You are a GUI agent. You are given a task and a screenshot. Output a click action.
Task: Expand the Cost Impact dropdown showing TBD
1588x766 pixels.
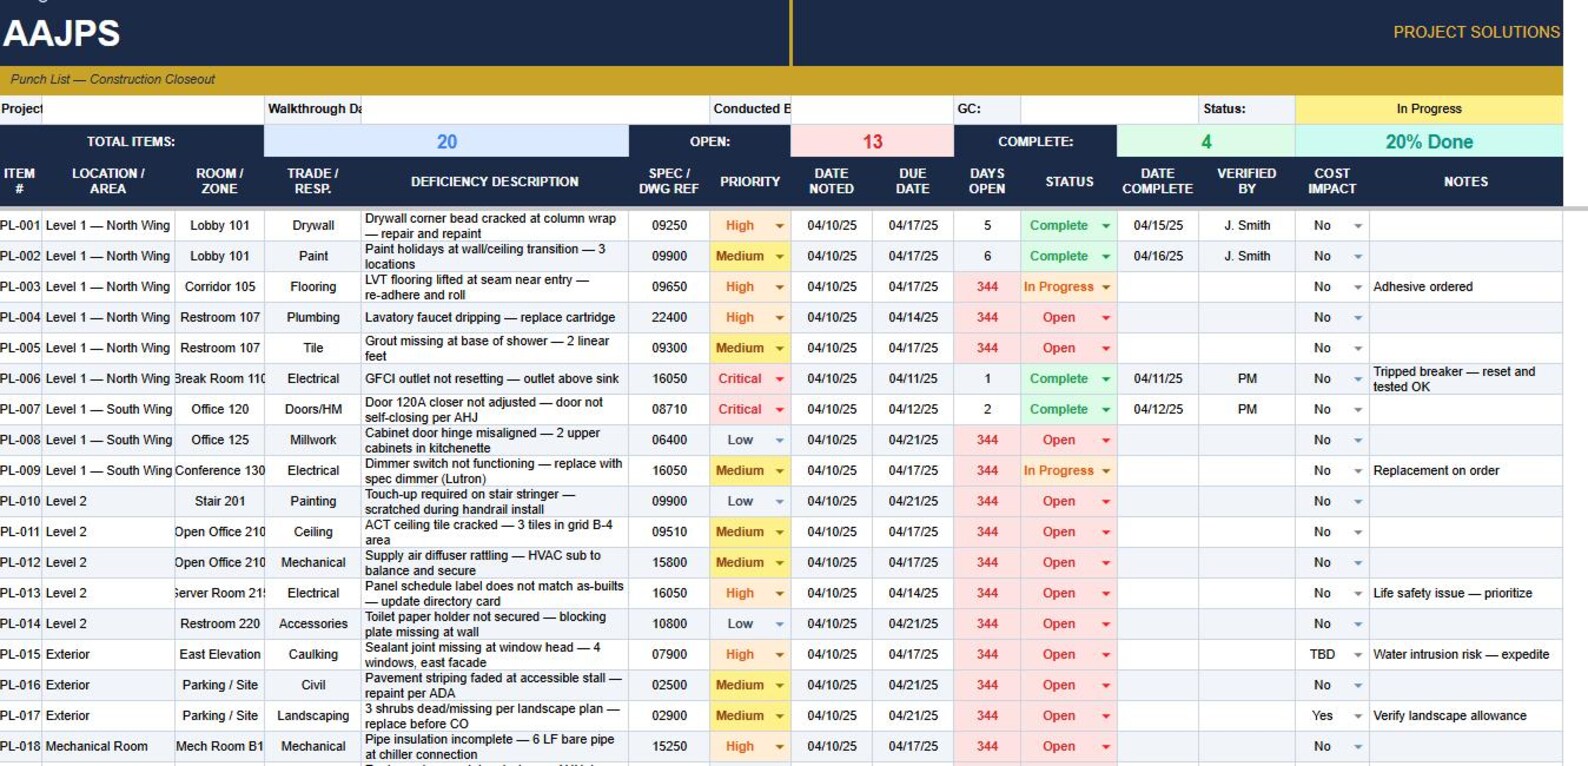[1358, 655]
